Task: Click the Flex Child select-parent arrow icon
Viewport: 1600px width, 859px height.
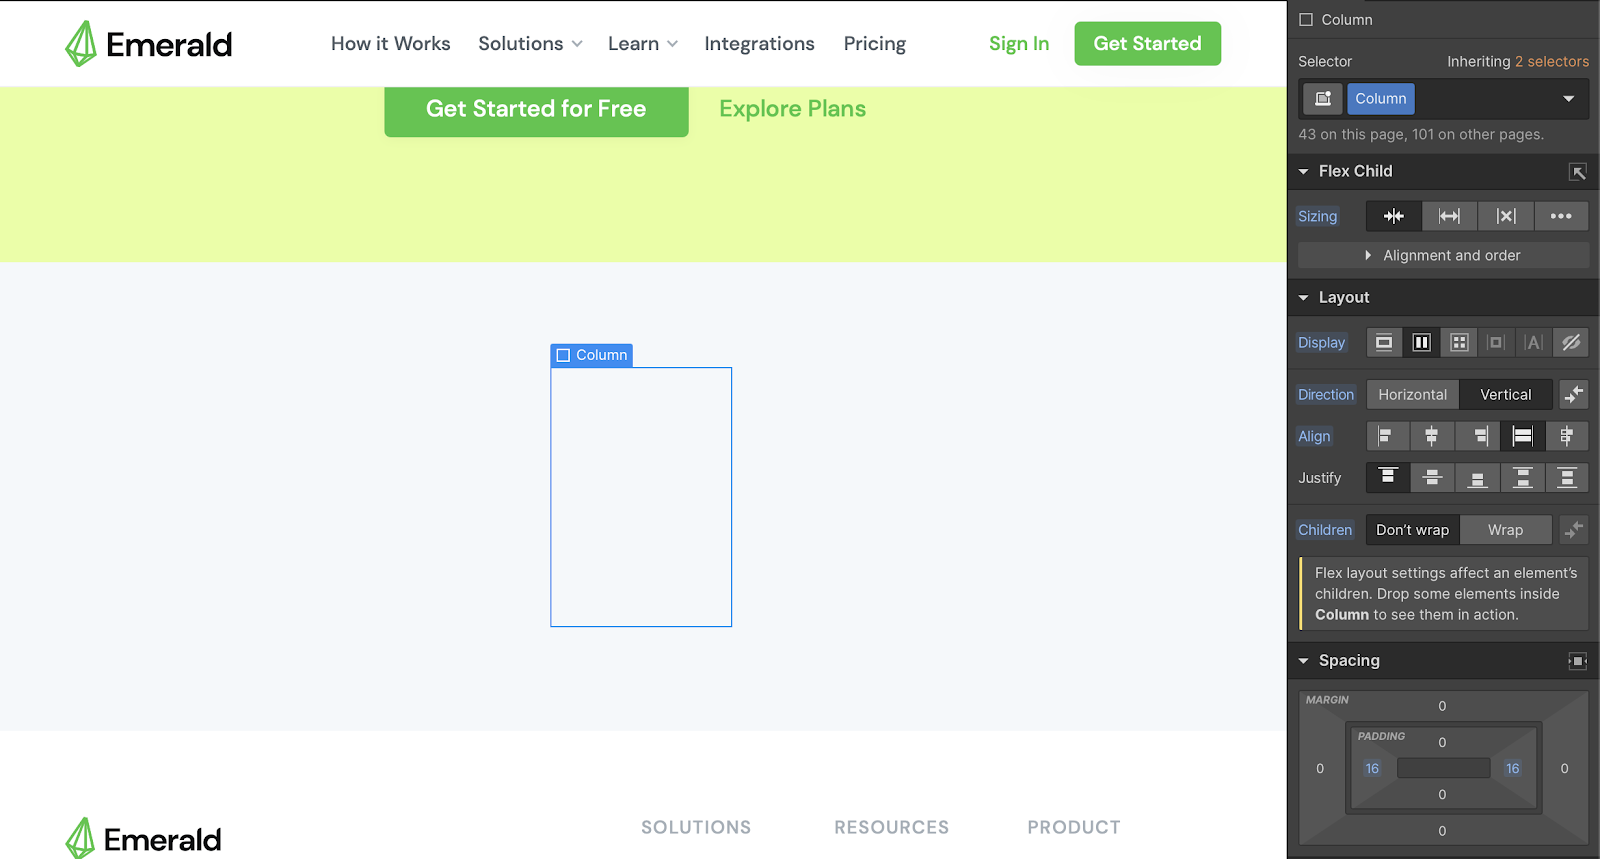Action: tap(1577, 172)
